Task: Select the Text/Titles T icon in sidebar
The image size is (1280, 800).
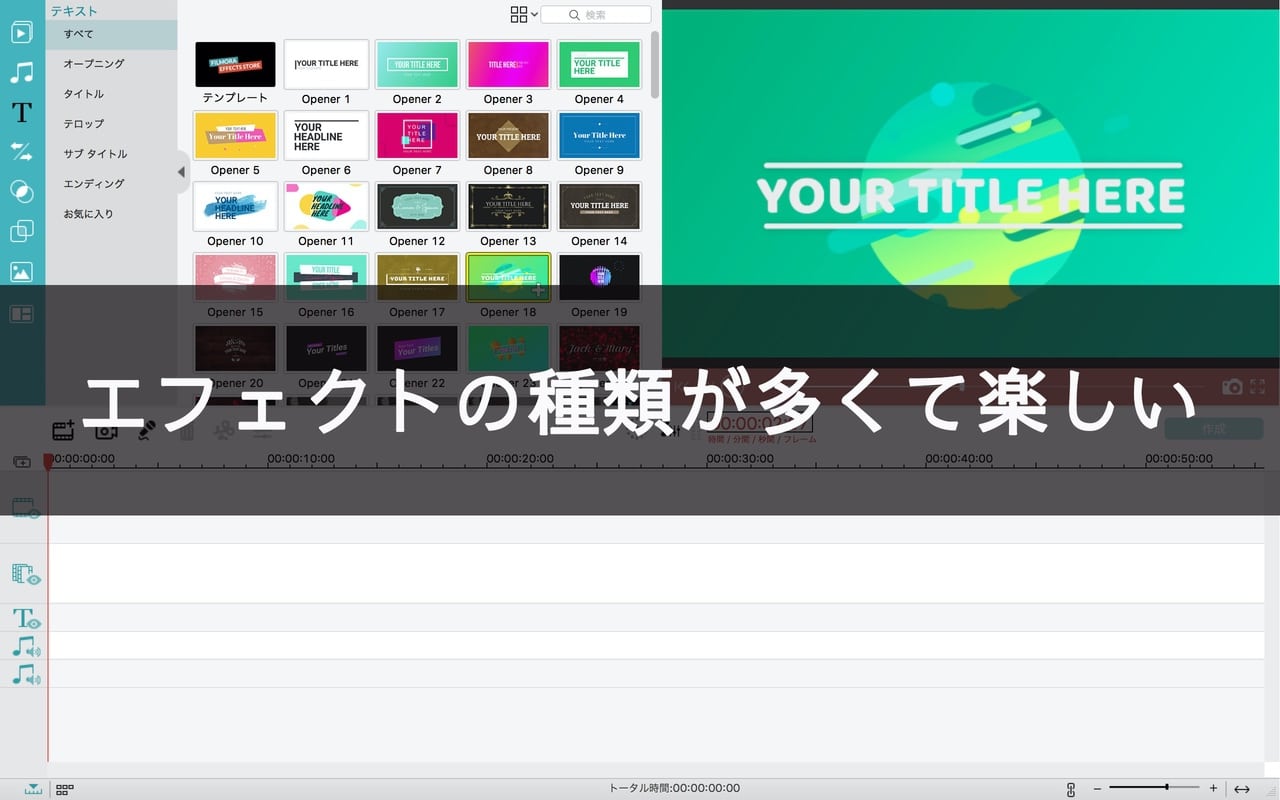Action: pyautogui.click(x=21, y=112)
